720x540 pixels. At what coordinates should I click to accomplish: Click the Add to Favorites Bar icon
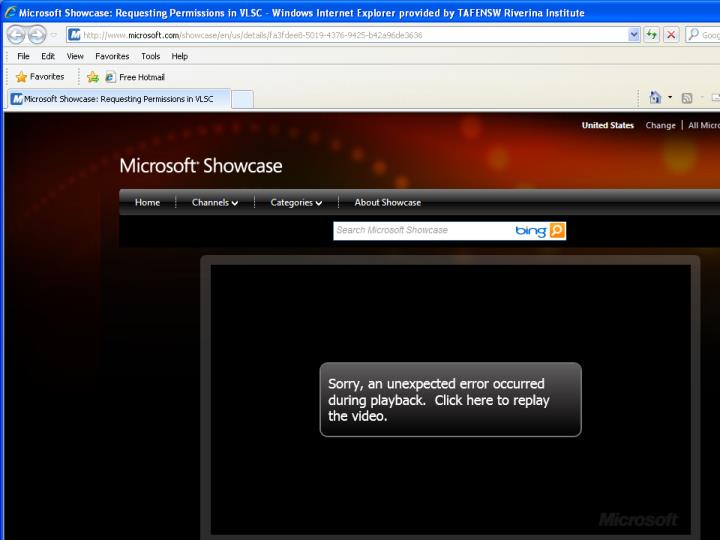click(93, 77)
